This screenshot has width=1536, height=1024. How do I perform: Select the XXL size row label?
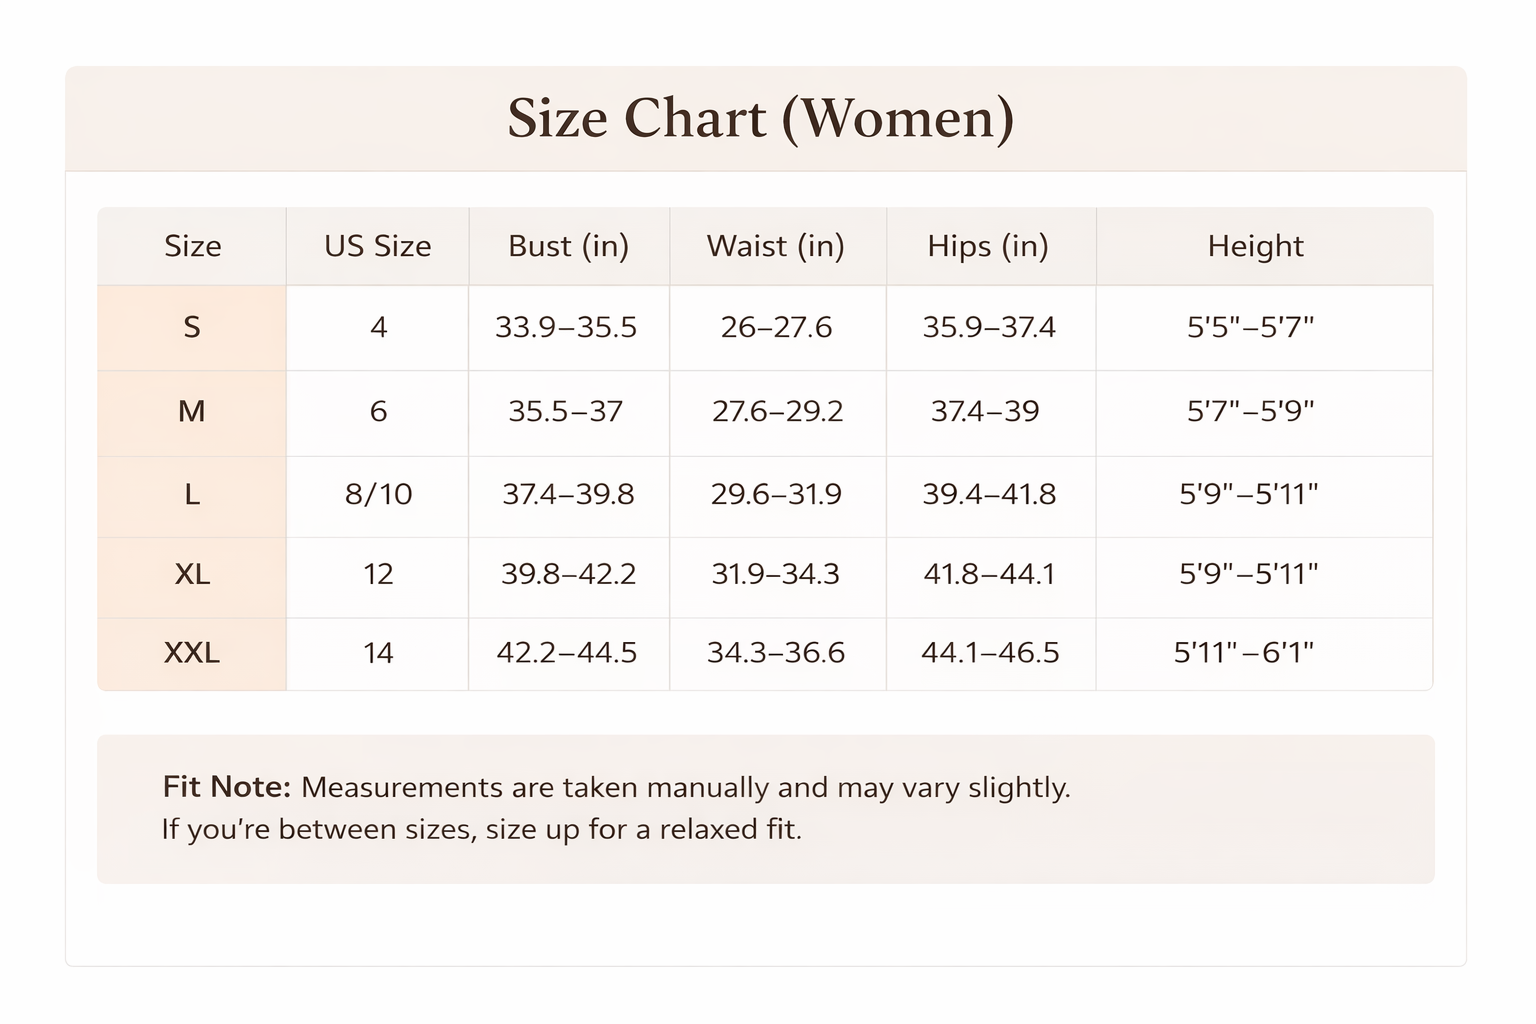tap(192, 653)
